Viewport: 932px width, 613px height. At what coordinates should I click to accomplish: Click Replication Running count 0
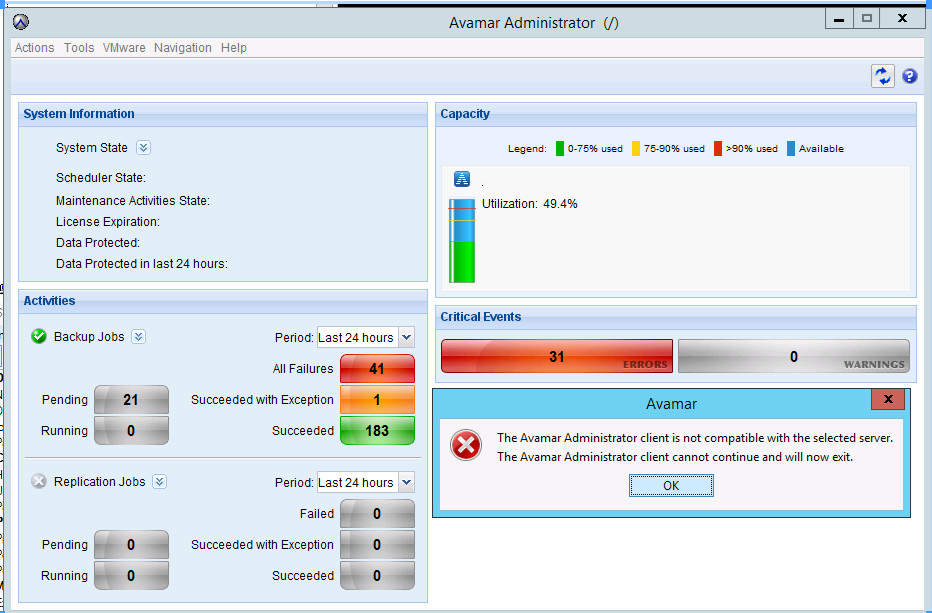(131, 576)
